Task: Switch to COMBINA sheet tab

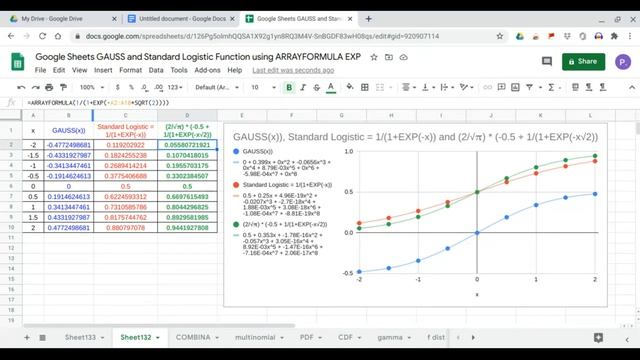Action: (193, 338)
